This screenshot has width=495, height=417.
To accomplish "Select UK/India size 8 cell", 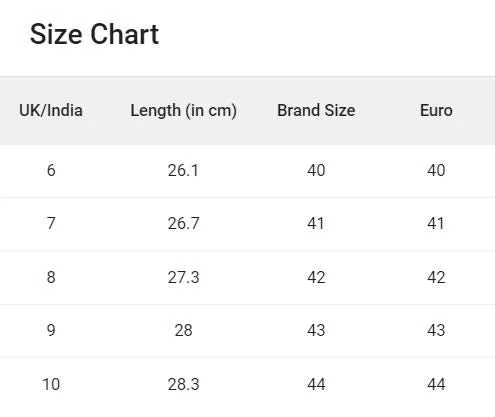I will [51, 277].
